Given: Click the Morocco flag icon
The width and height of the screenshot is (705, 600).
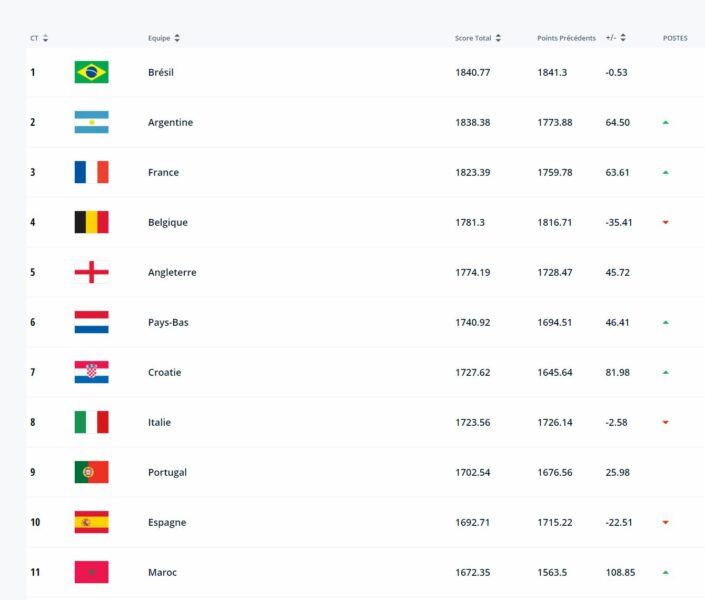Looking at the screenshot, I should [91, 572].
